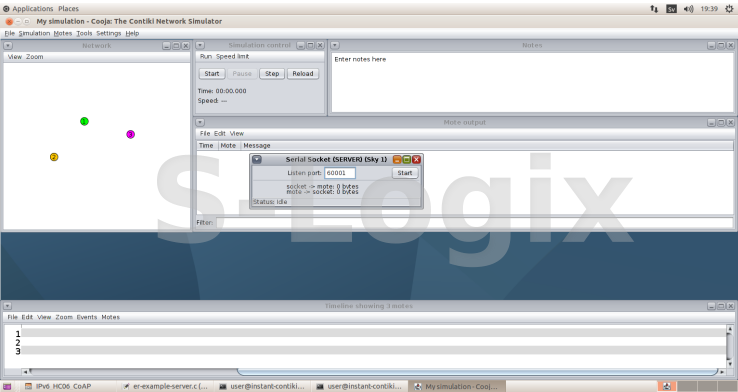Open Timeline View menu

tap(44, 317)
